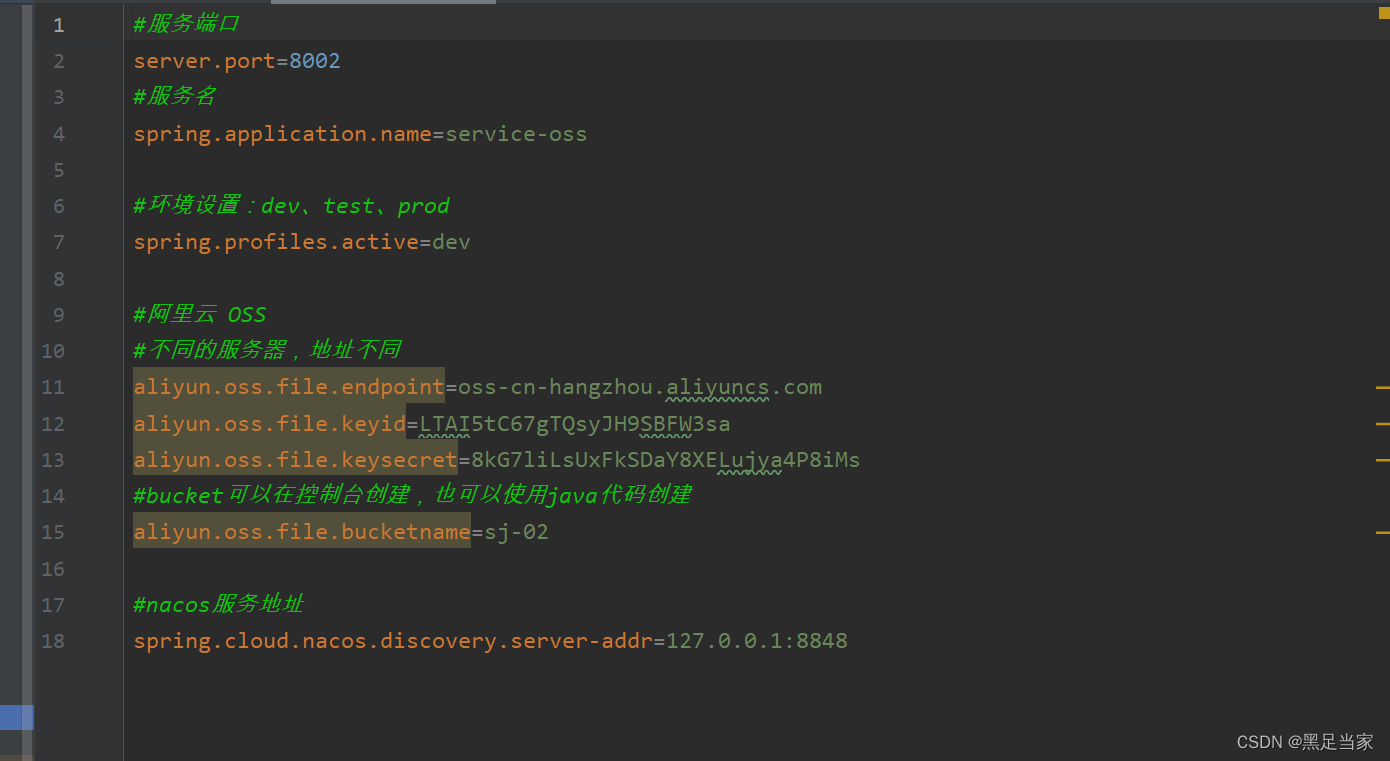Image resolution: width=1390 pixels, height=761 pixels.
Task: Click the keyid value starting with 'LTAI5tC67'
Action: [x=575, y=424]
